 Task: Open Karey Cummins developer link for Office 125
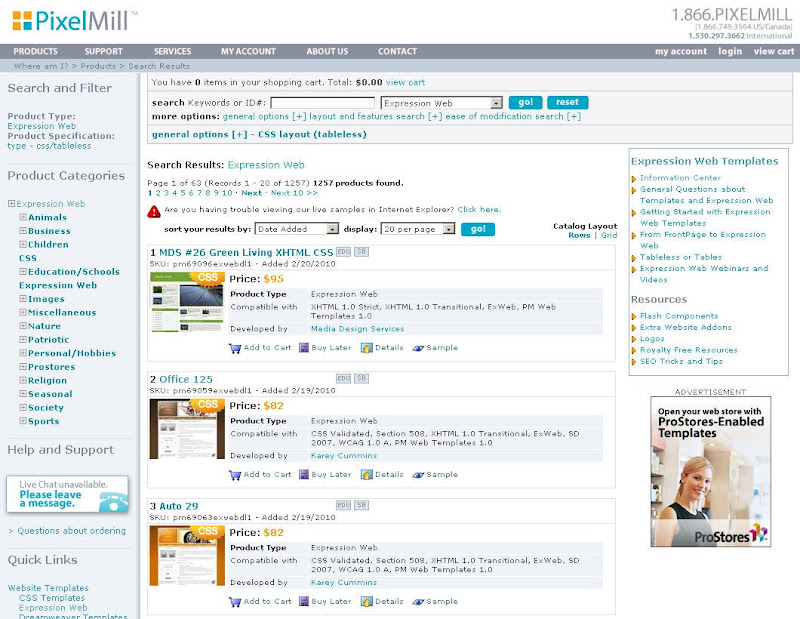(344, 456)
